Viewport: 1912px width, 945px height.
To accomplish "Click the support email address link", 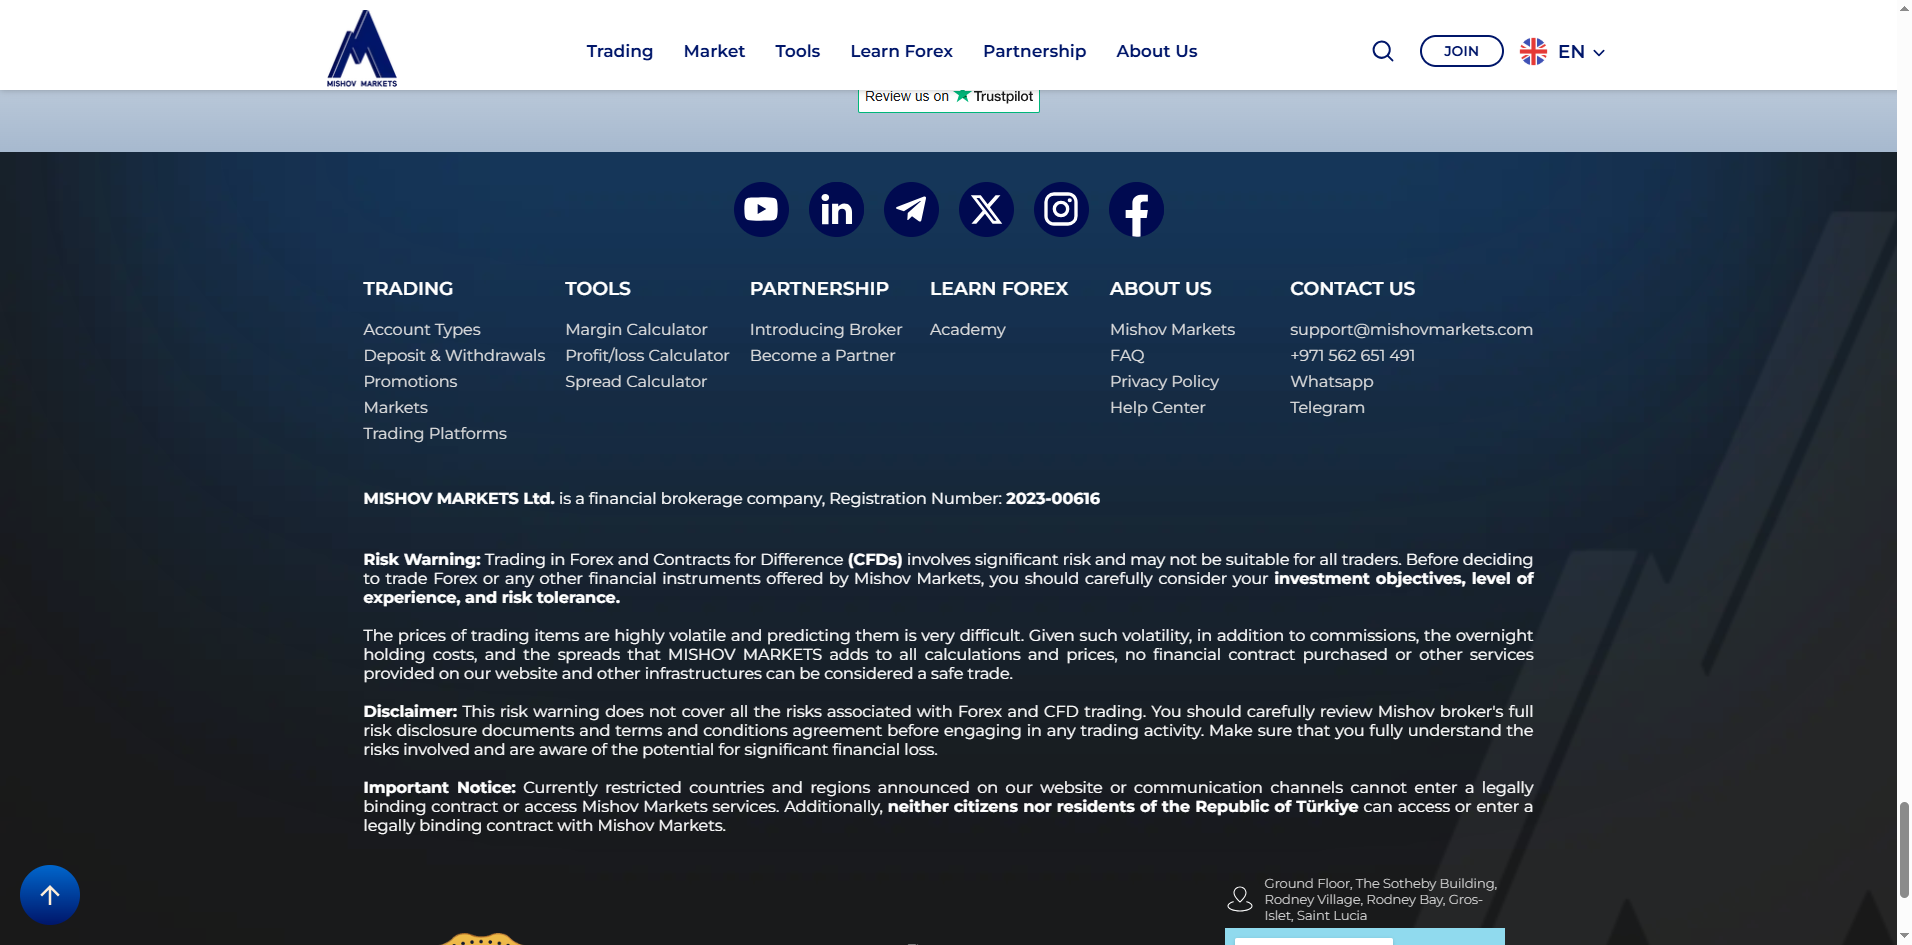I will click(x=1411, y=329).
